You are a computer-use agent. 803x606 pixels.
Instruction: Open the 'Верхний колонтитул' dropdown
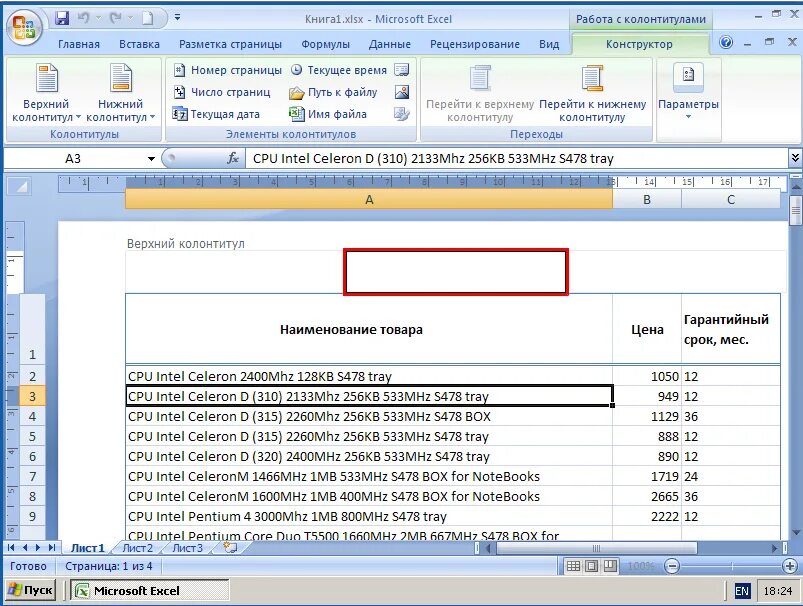pyautogui.click(x=46, y=94)
